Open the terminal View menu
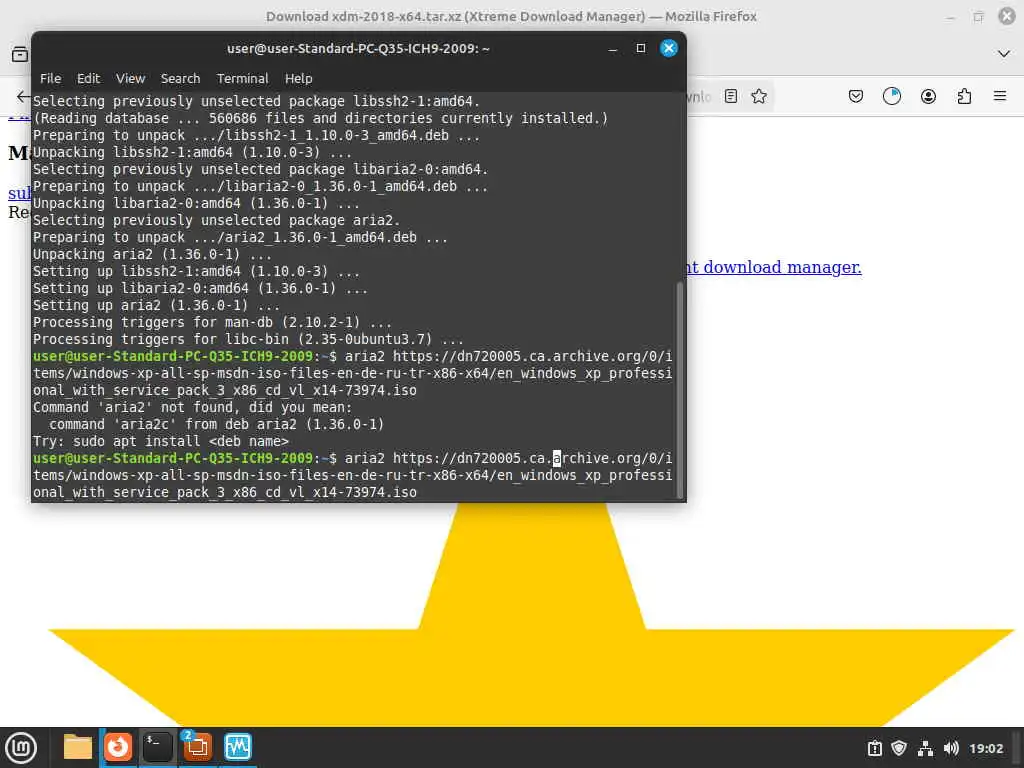 (x=131, y=78)
